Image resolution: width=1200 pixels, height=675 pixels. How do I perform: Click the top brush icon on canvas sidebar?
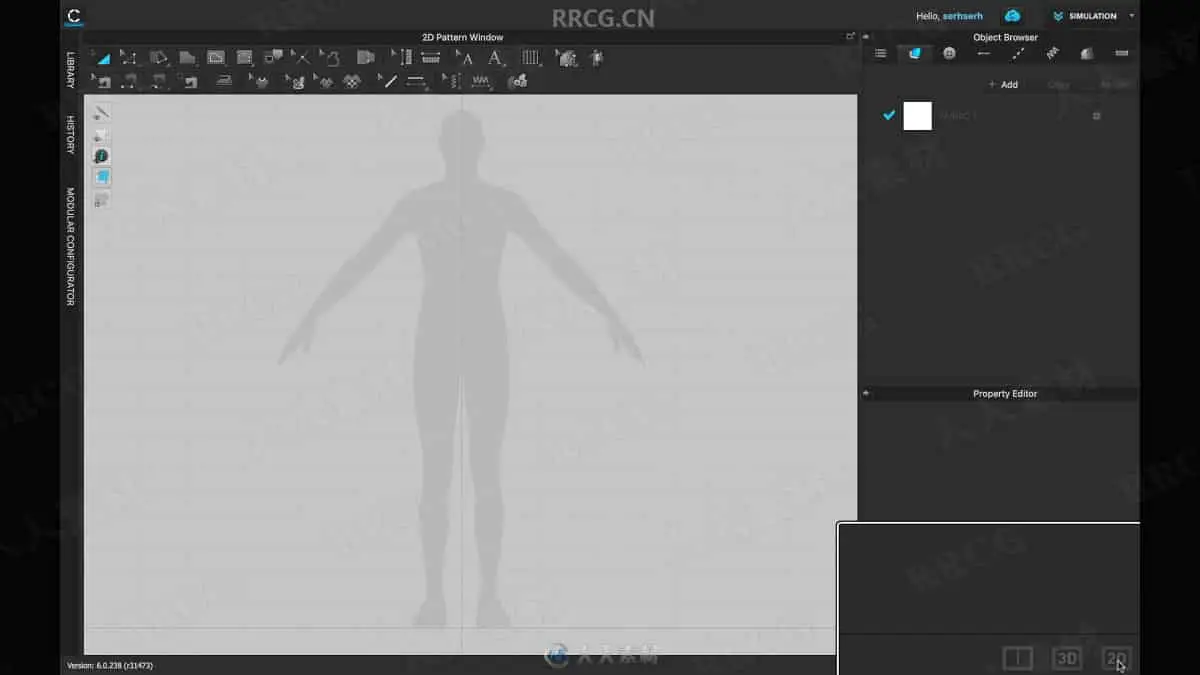pos(102,112)
